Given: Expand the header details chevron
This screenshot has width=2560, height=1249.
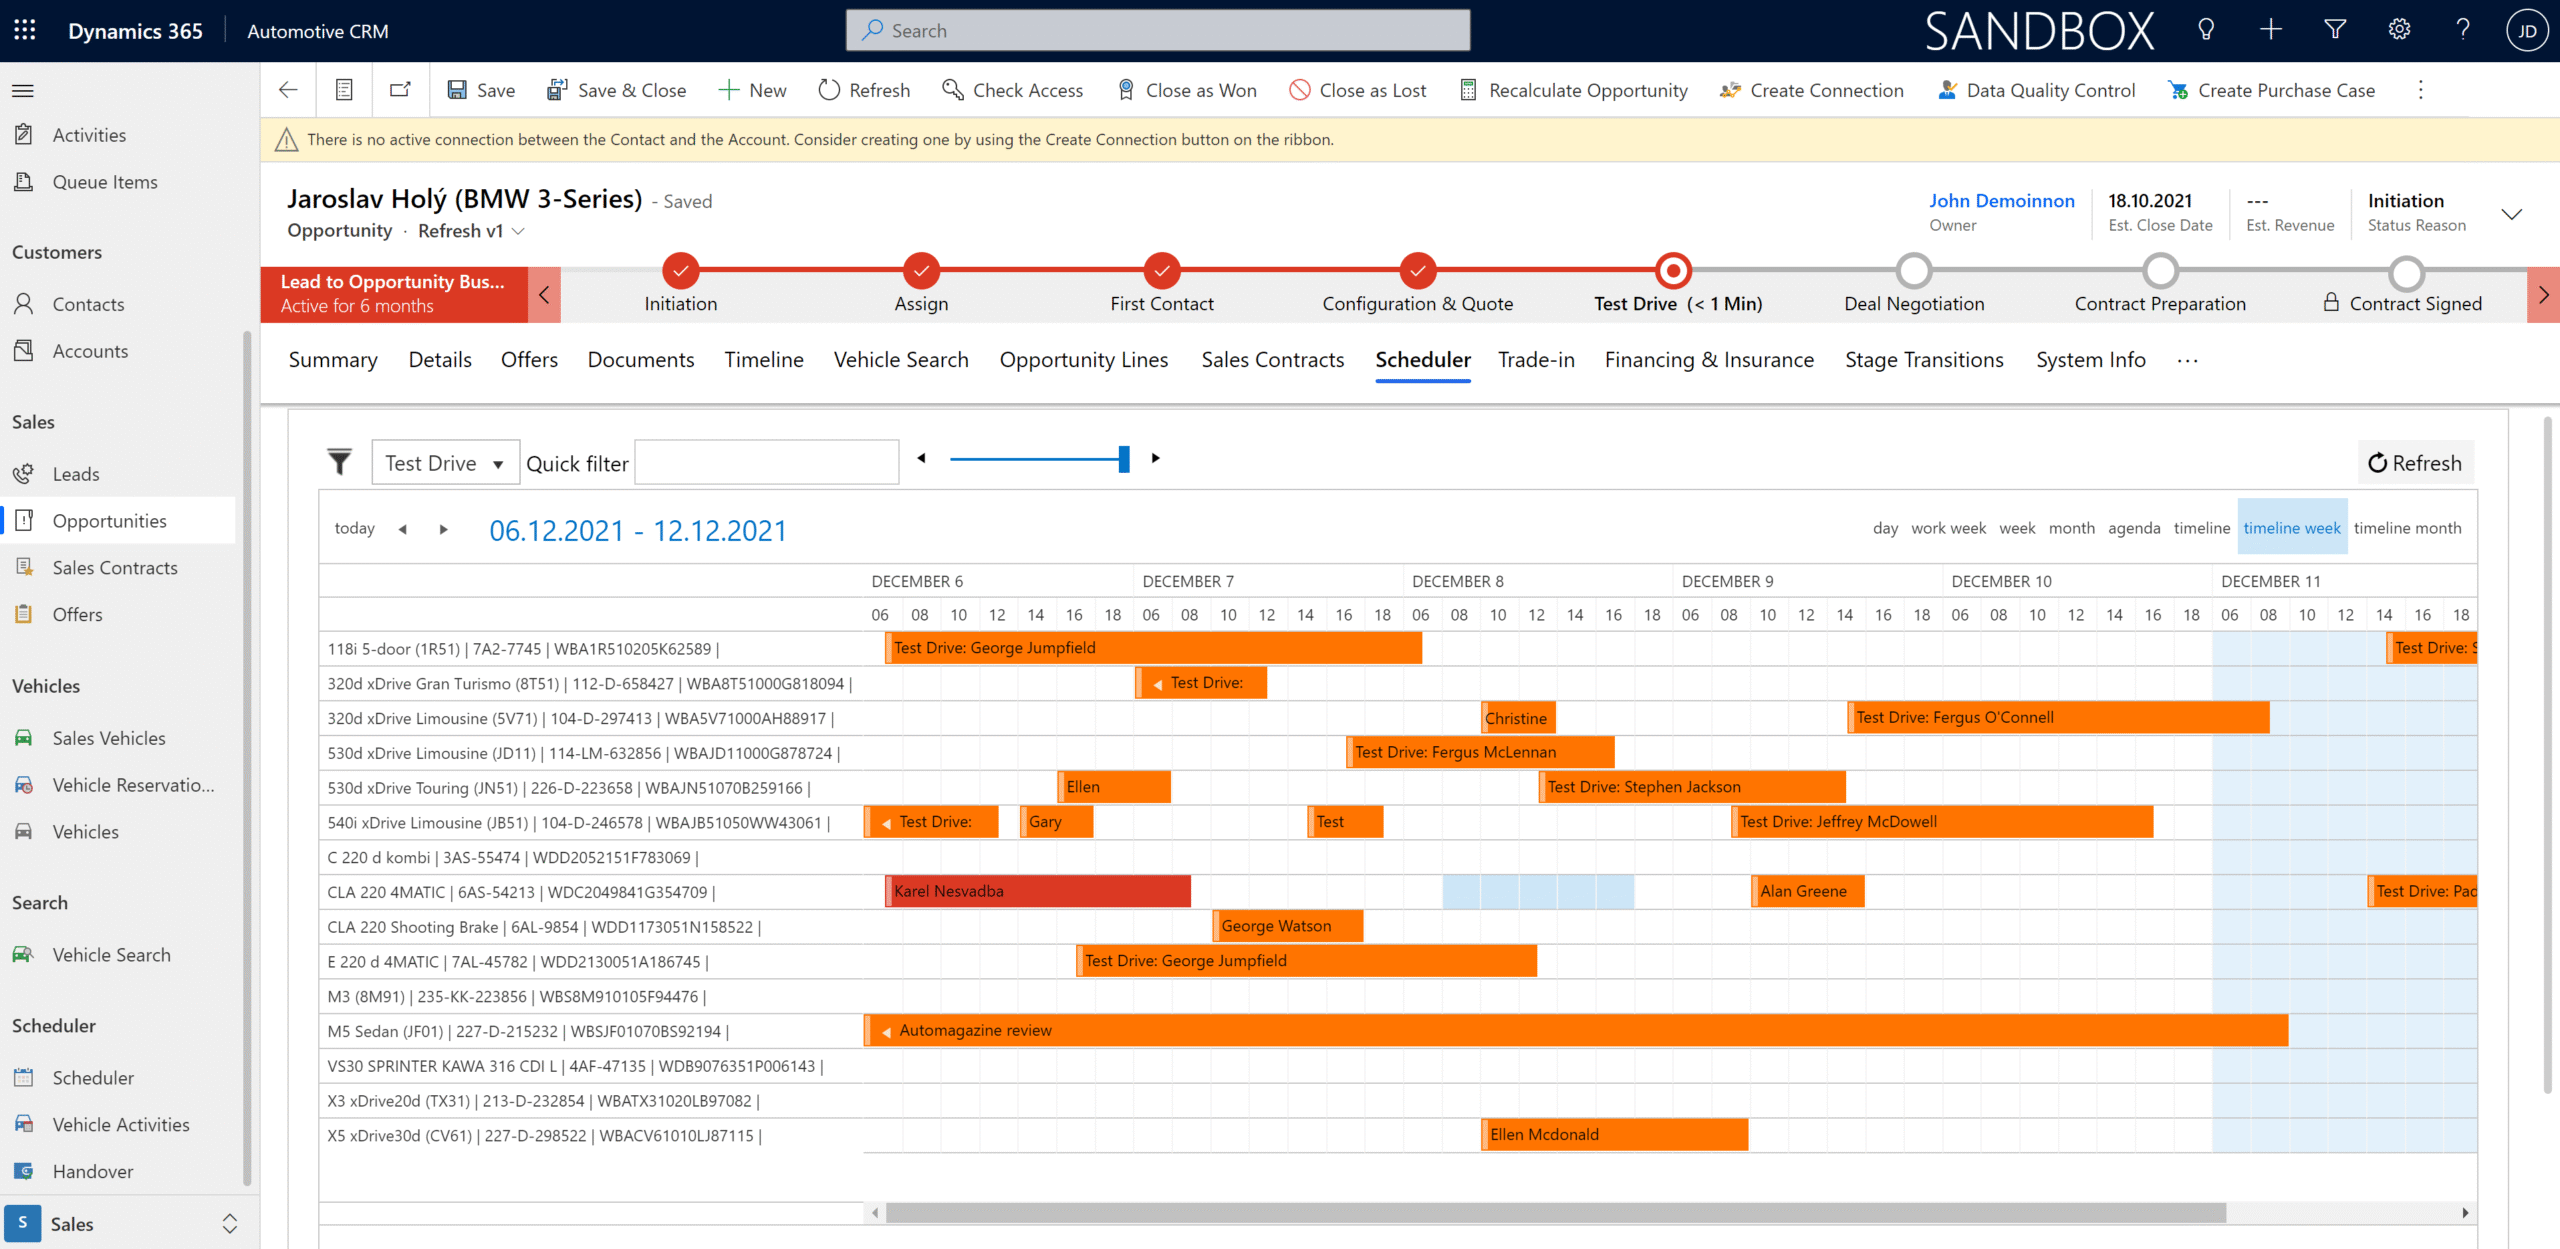Looking at the screenshot, I should (2511, 214).
